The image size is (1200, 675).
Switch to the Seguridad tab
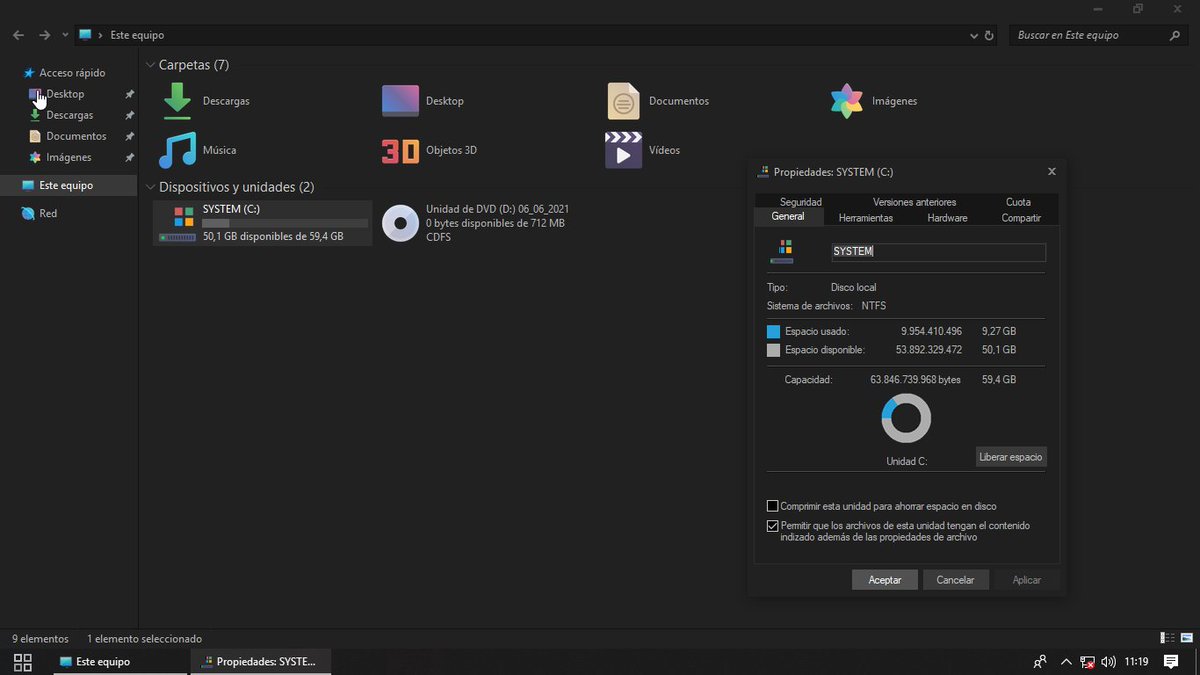coord(801,202)
